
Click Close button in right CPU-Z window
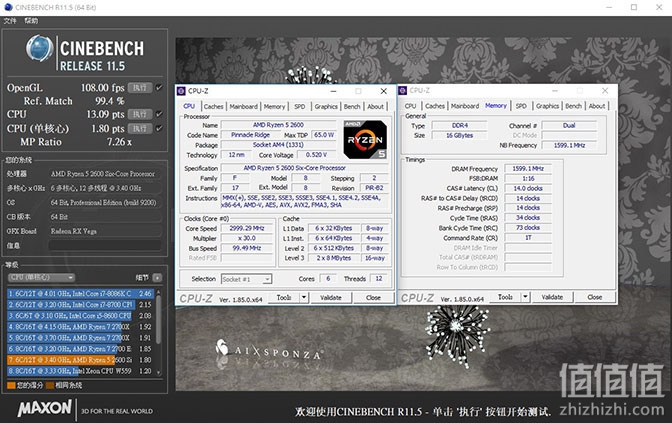point(595,297)
